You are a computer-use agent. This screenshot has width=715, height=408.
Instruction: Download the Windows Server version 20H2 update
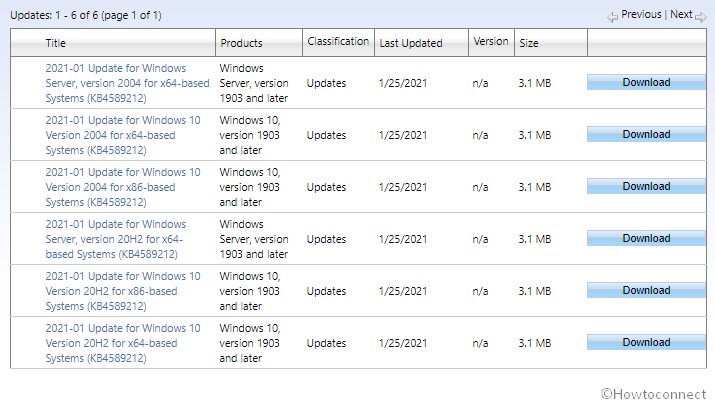pos(646,238)
